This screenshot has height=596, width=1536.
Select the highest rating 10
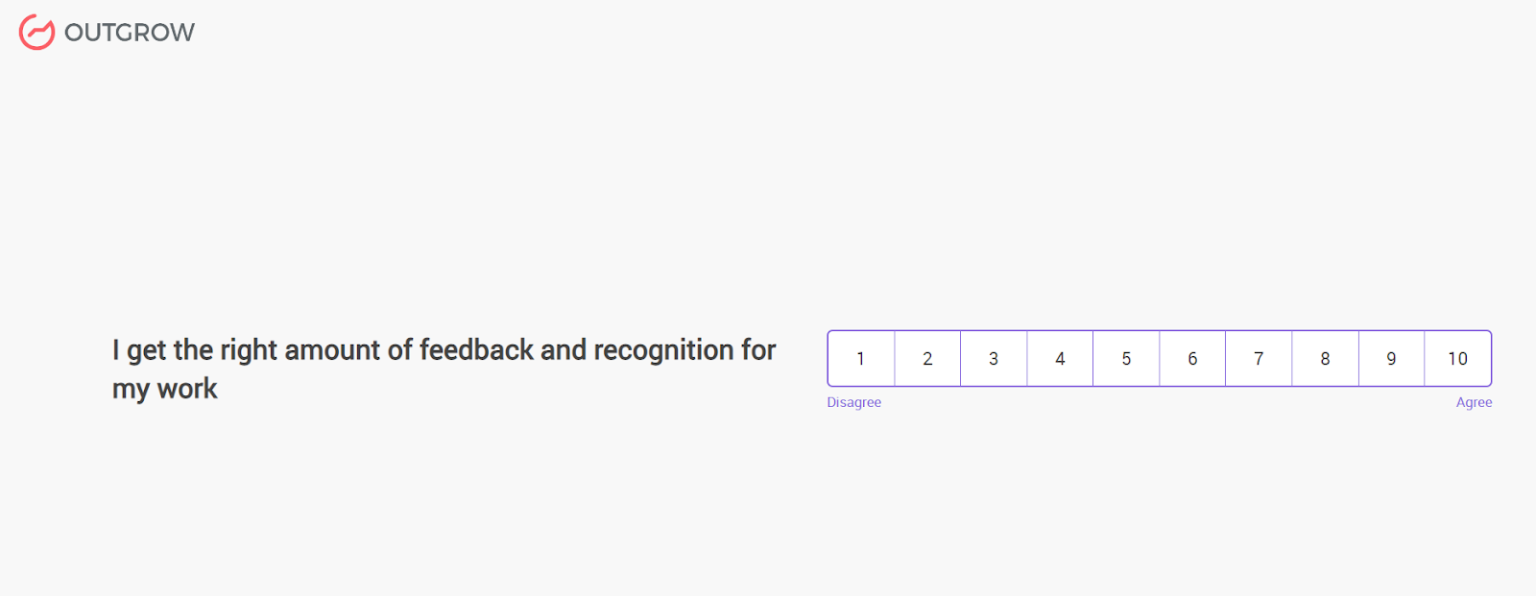(x=1458, y=358)
